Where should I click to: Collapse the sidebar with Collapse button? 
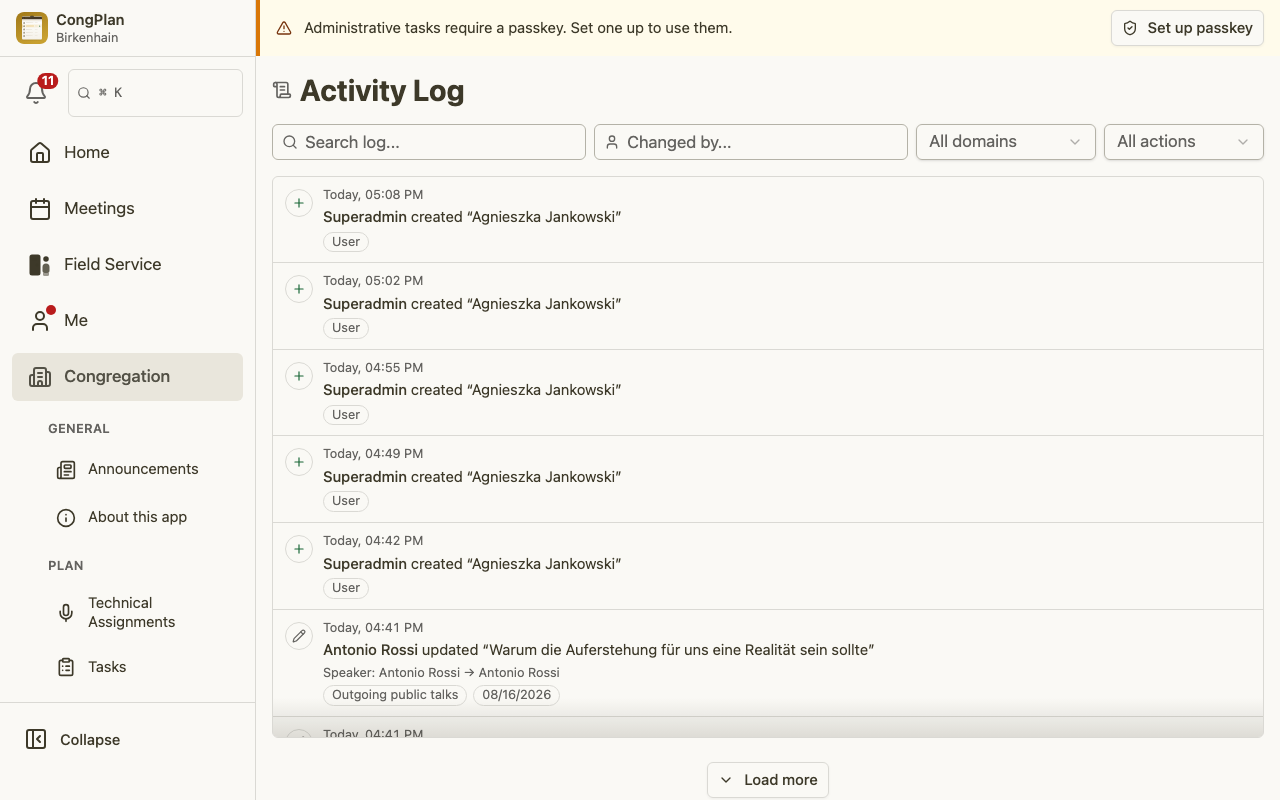tap(73, 739)
